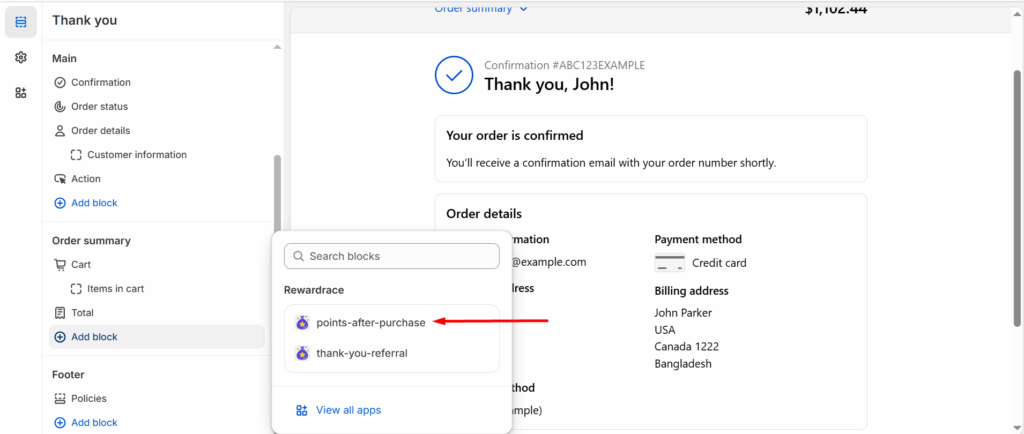Screen dimensions: 1024x434
Task: Focus the Search blocks field
Action: click(392, 256)
